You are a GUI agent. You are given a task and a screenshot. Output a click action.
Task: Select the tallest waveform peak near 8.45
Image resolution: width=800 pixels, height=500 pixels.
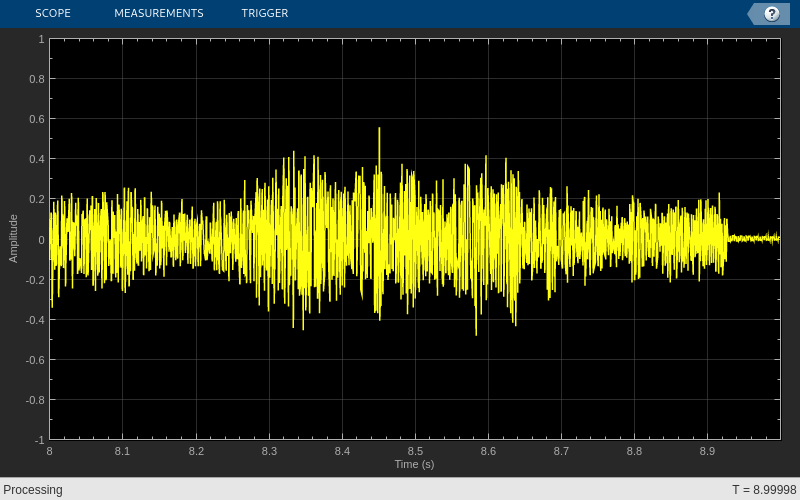coord(379,131)
